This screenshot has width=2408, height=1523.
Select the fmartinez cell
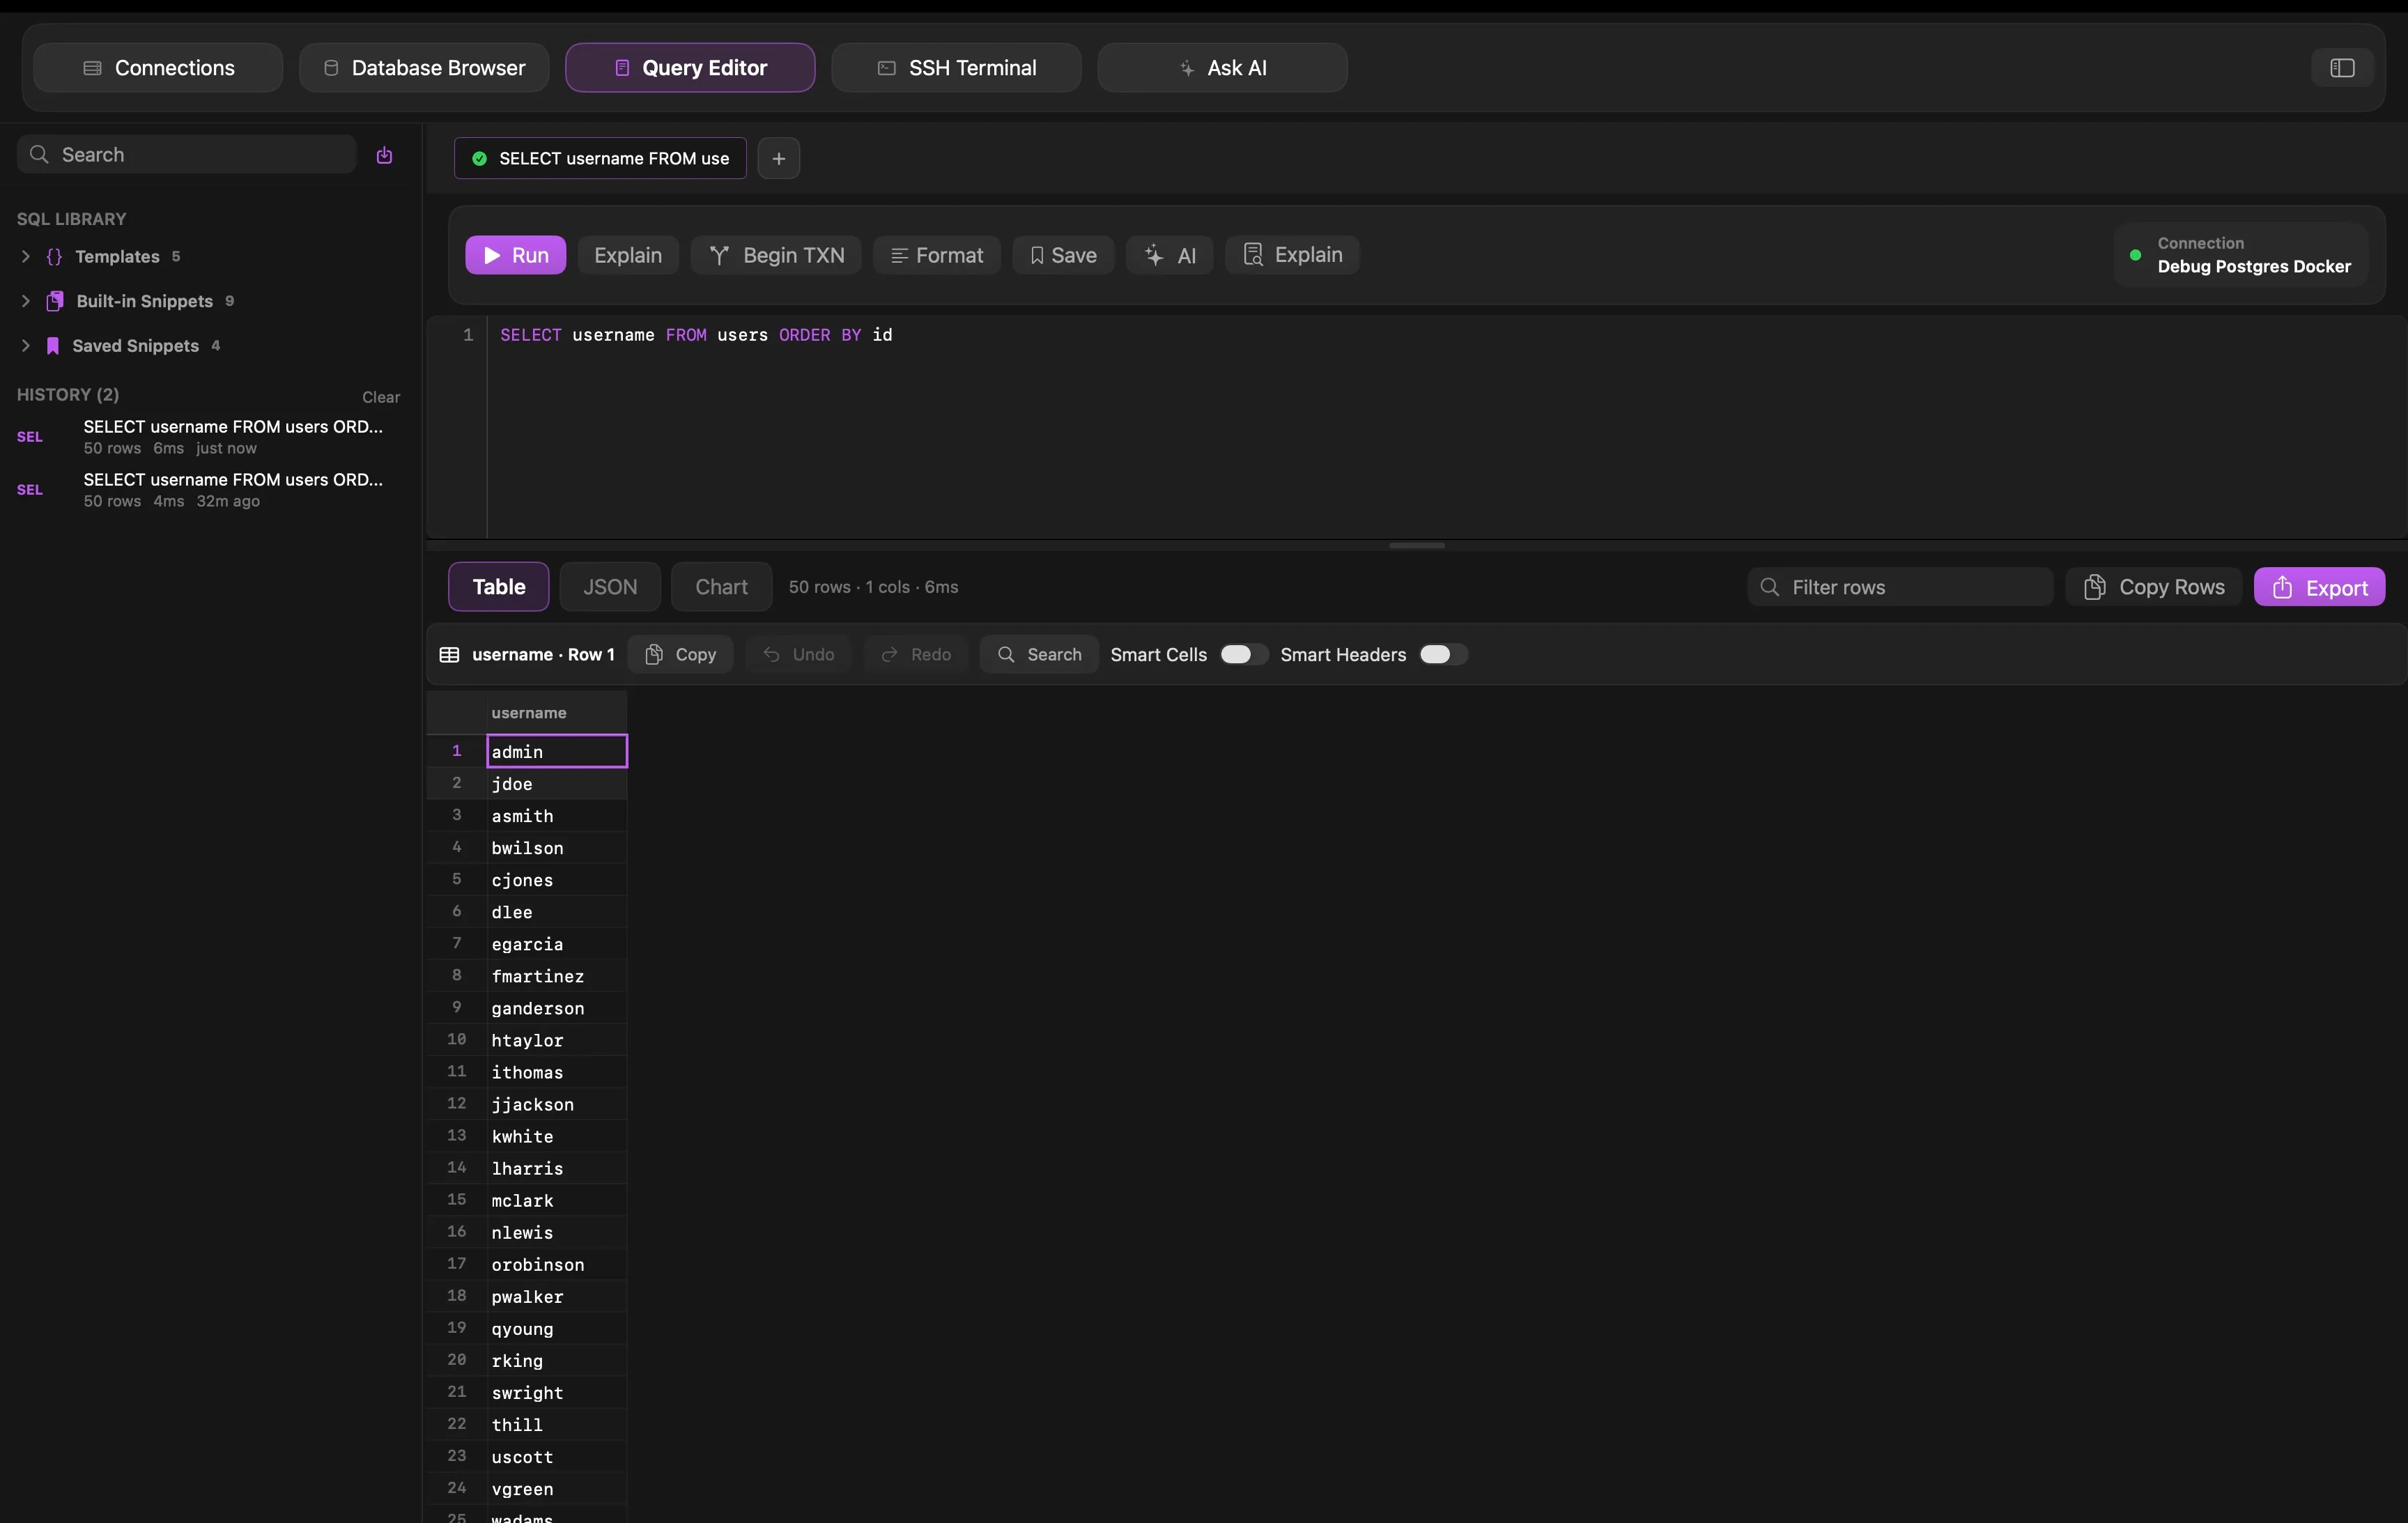point(557,976)
